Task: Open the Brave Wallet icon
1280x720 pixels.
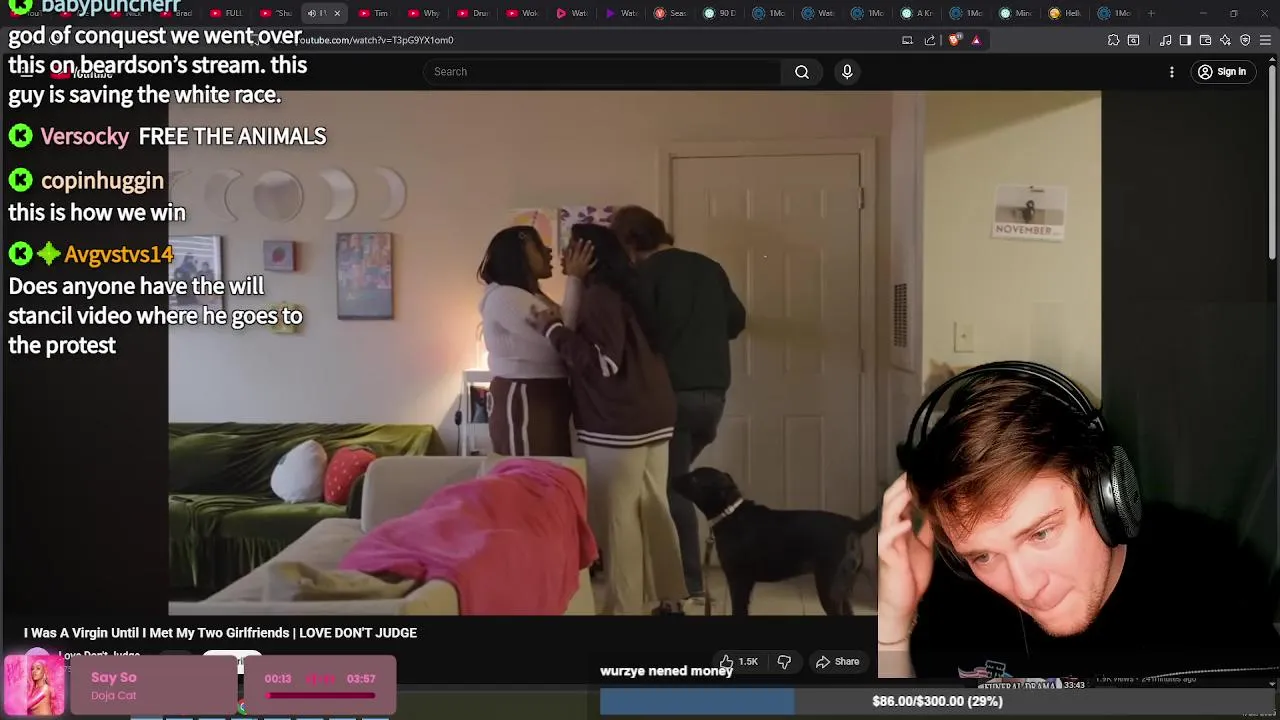Action: (1205, 40)
